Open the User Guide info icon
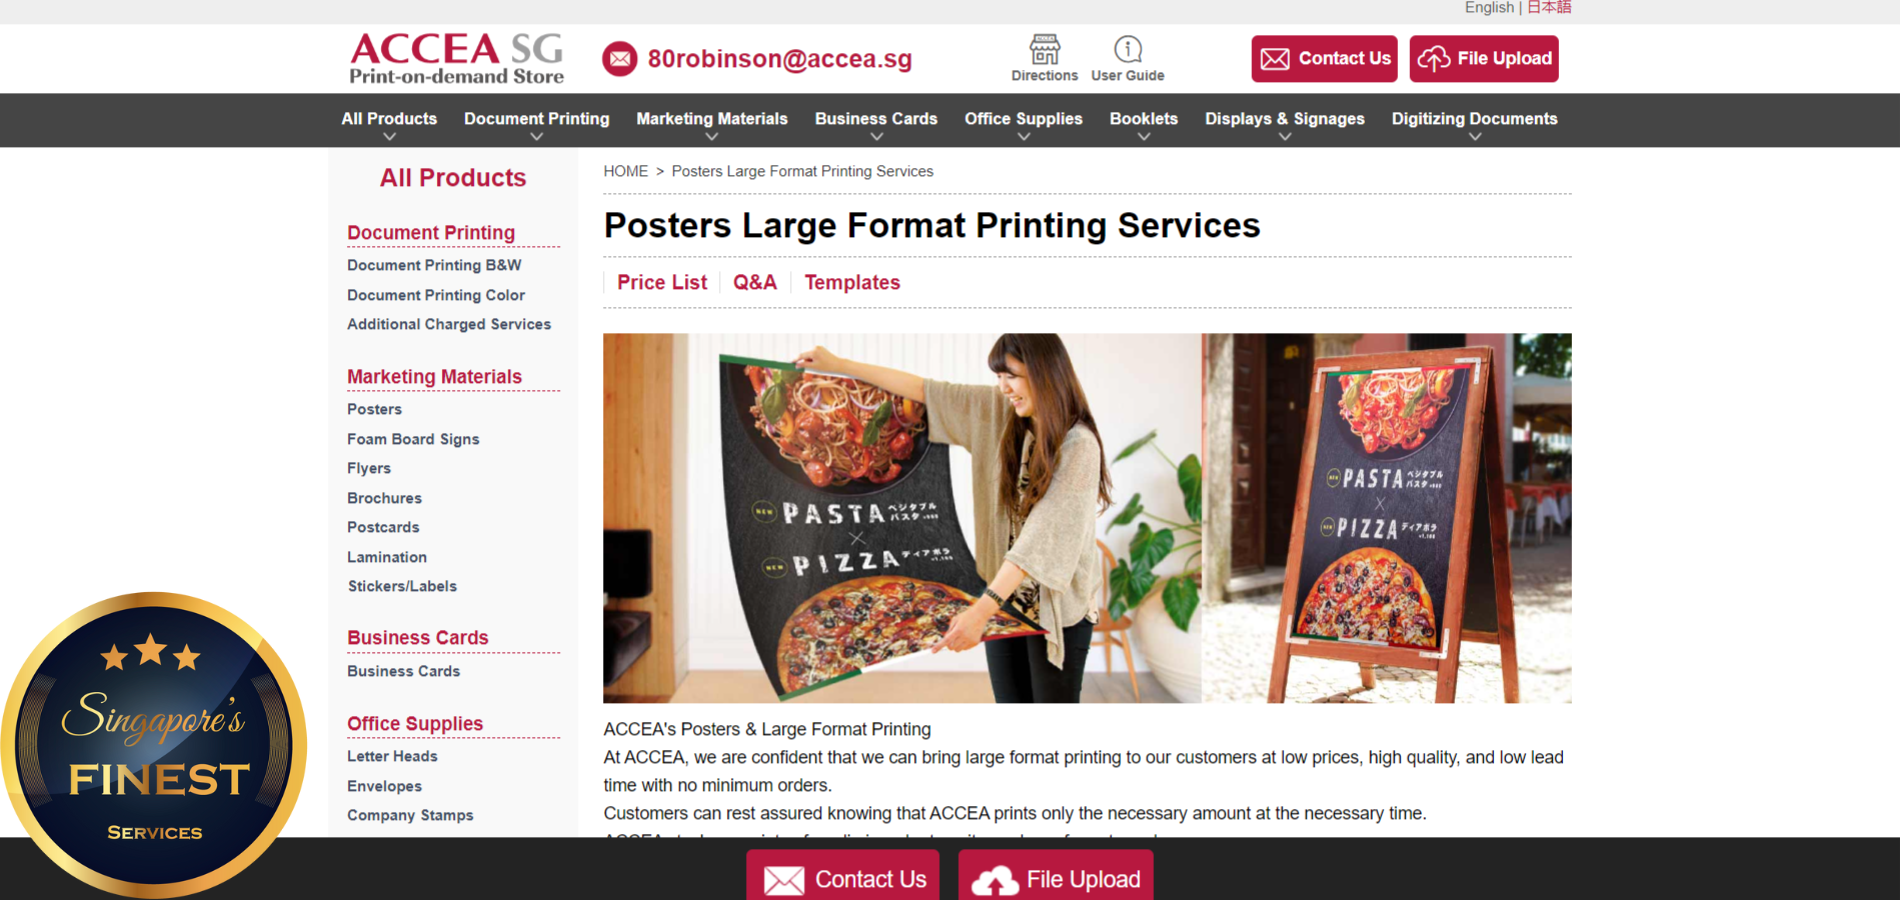This screenshot has width=1900, height=900. pos(1128,49)
